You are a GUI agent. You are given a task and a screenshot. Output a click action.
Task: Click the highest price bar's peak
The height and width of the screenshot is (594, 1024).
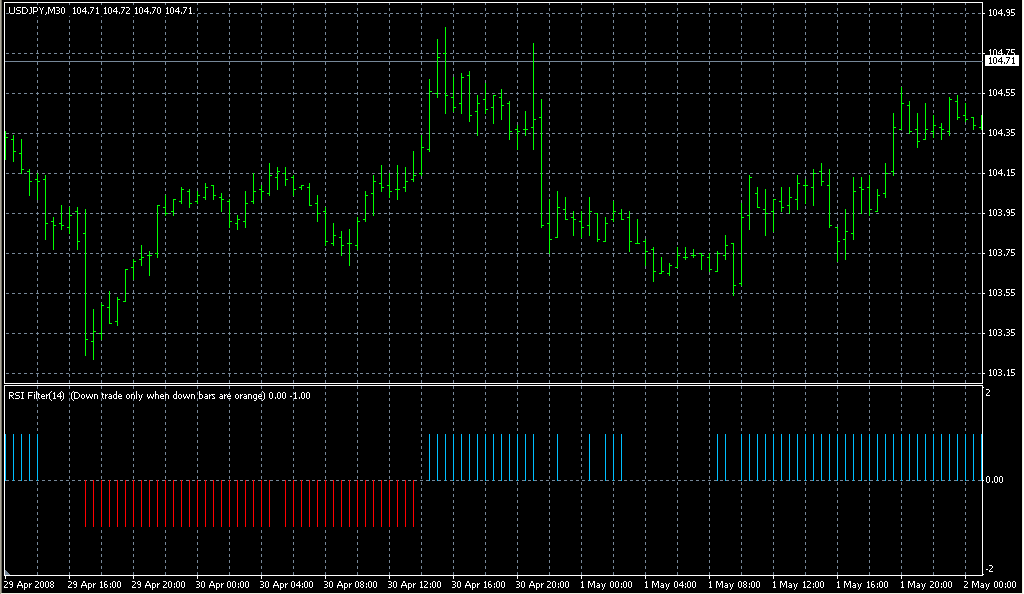[445, 28]
